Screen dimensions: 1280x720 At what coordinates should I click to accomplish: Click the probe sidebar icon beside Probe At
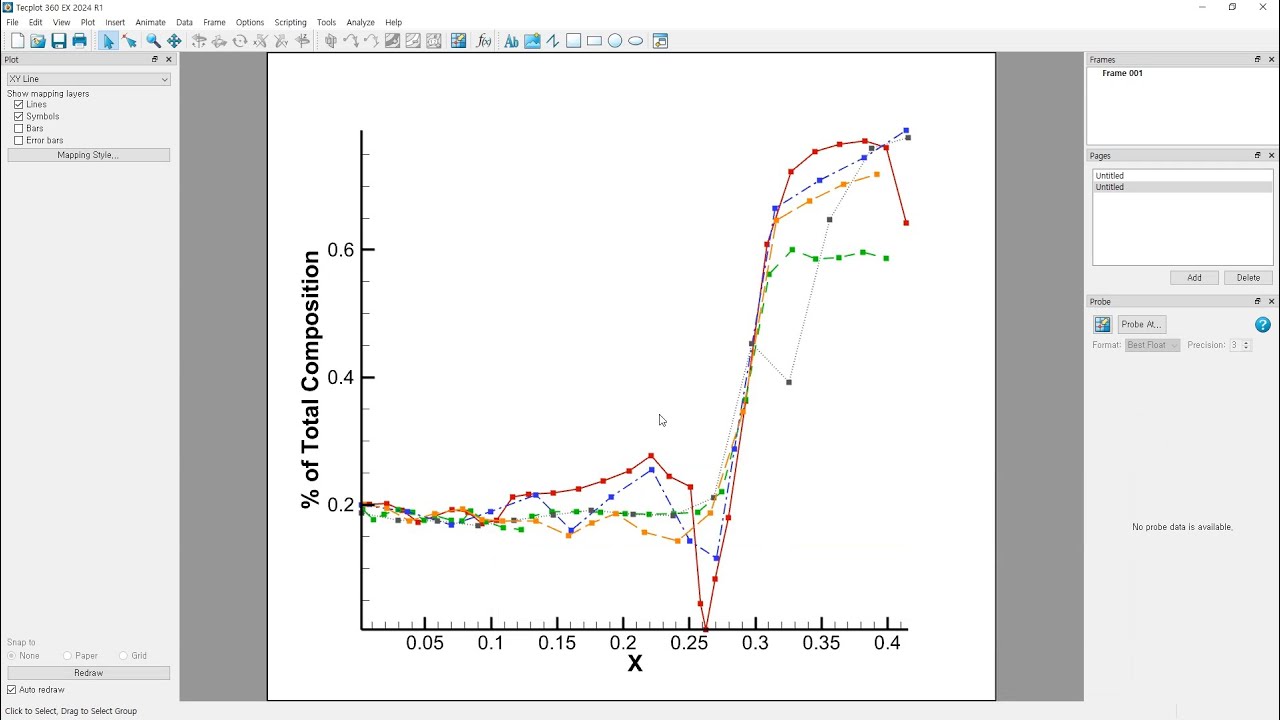pos(1102,324)
